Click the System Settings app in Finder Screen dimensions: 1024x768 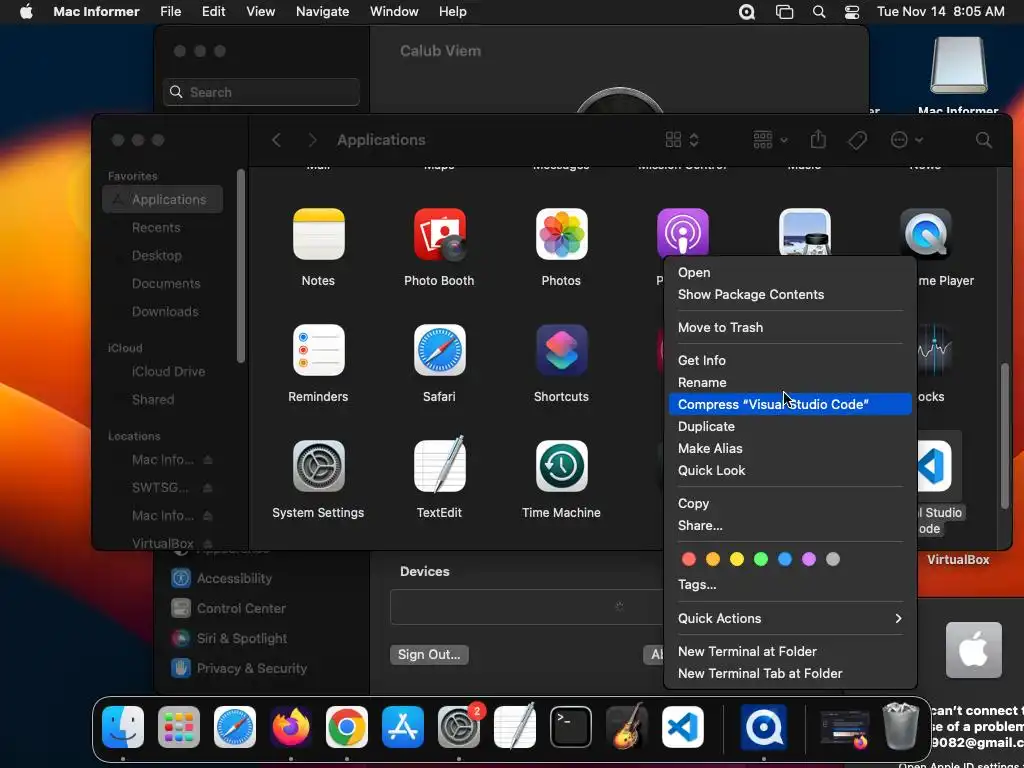click(x=318, y=466)
